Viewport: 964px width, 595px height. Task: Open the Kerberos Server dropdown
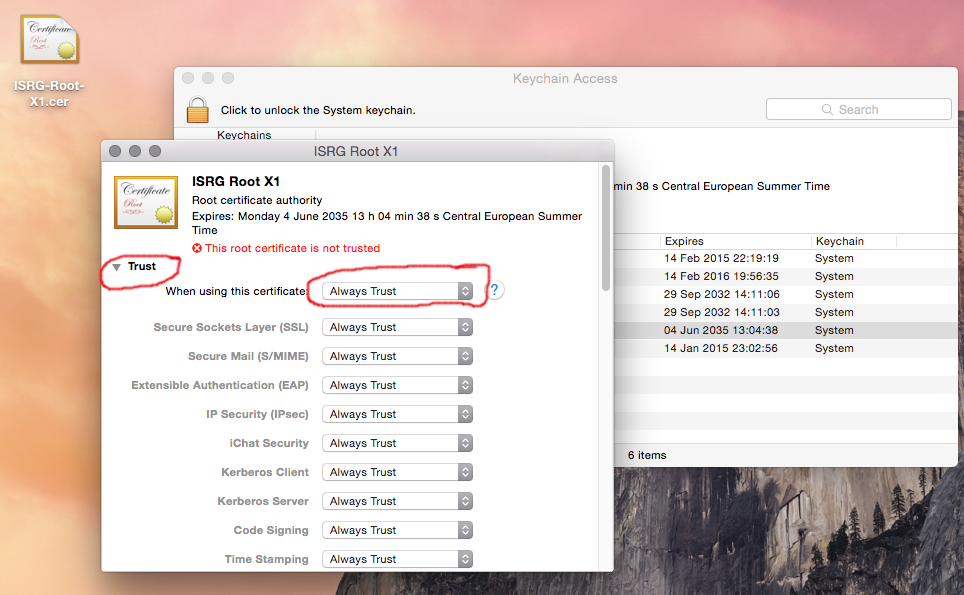click(397, 501)
